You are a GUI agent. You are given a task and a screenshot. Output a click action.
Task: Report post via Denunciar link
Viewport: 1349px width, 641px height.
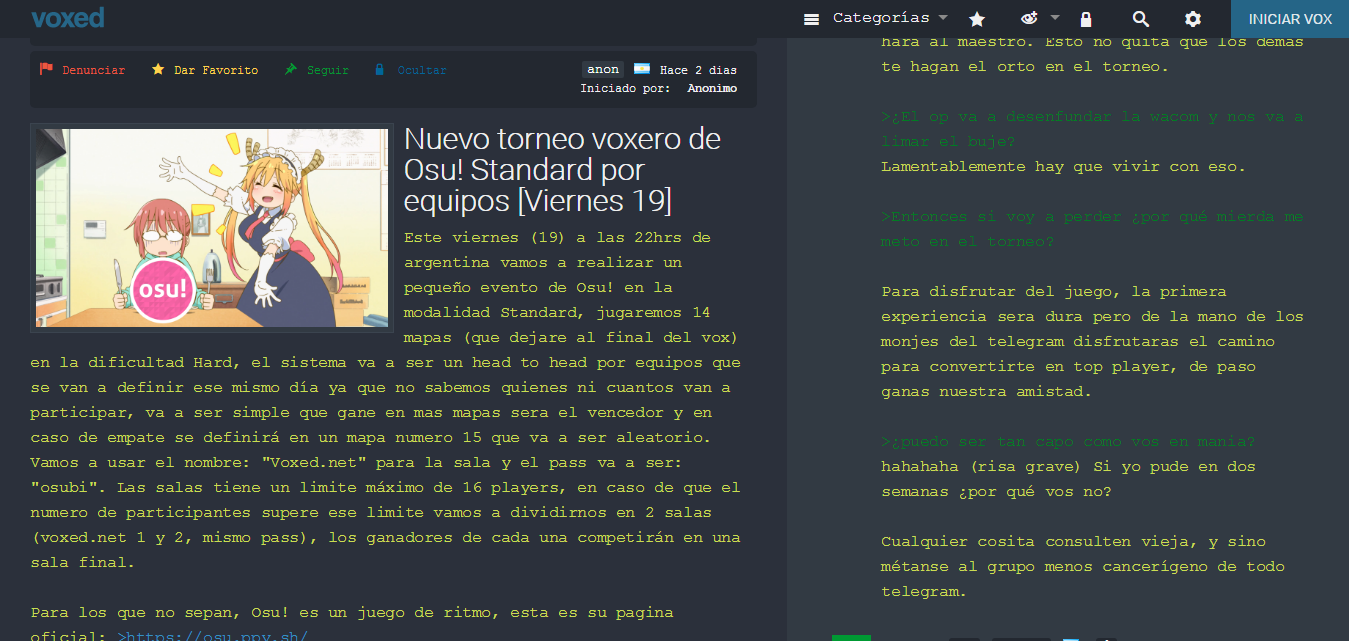point(94,70)
